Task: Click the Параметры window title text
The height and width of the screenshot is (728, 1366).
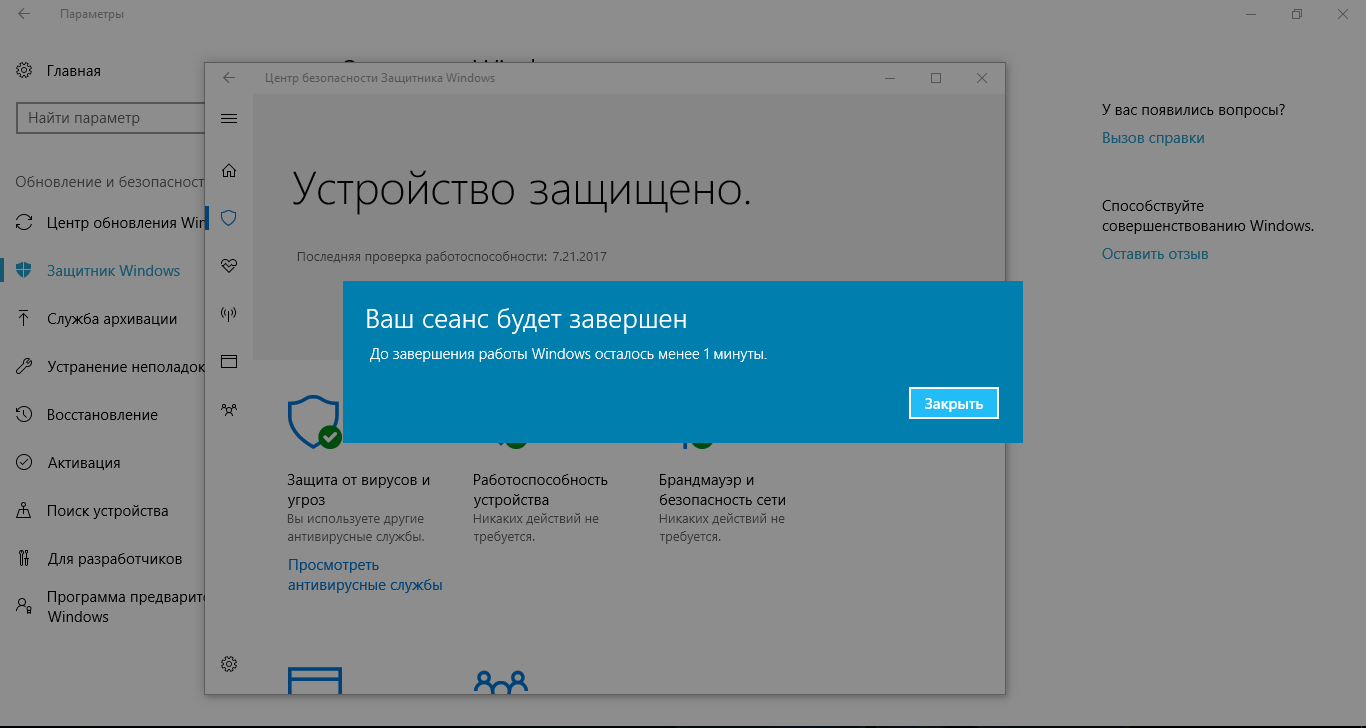Action: coord(92,15)
